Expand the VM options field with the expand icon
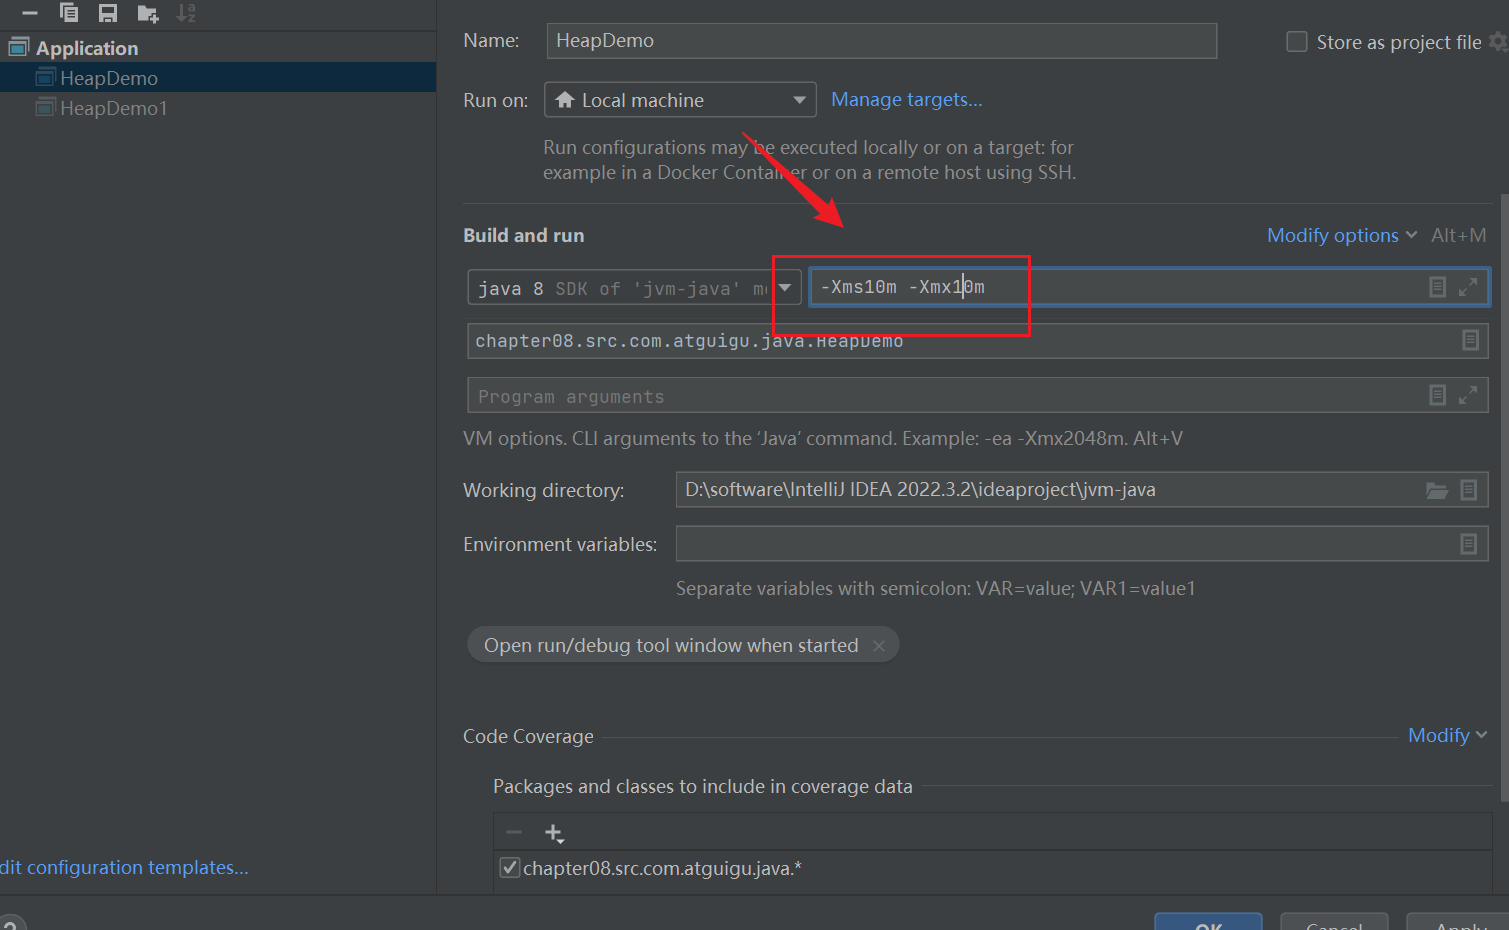Image resolution: width=1509 pixels, height=930 pixels. pyautogui.click(x=1467, y=287)
